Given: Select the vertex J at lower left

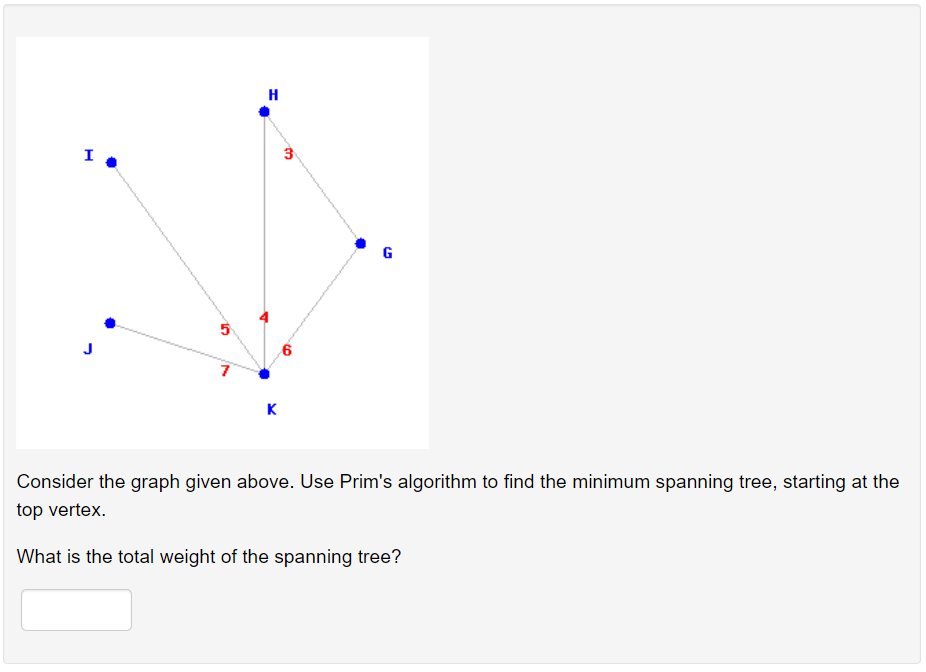Looking at the screenshot, I should coord(110,322).
